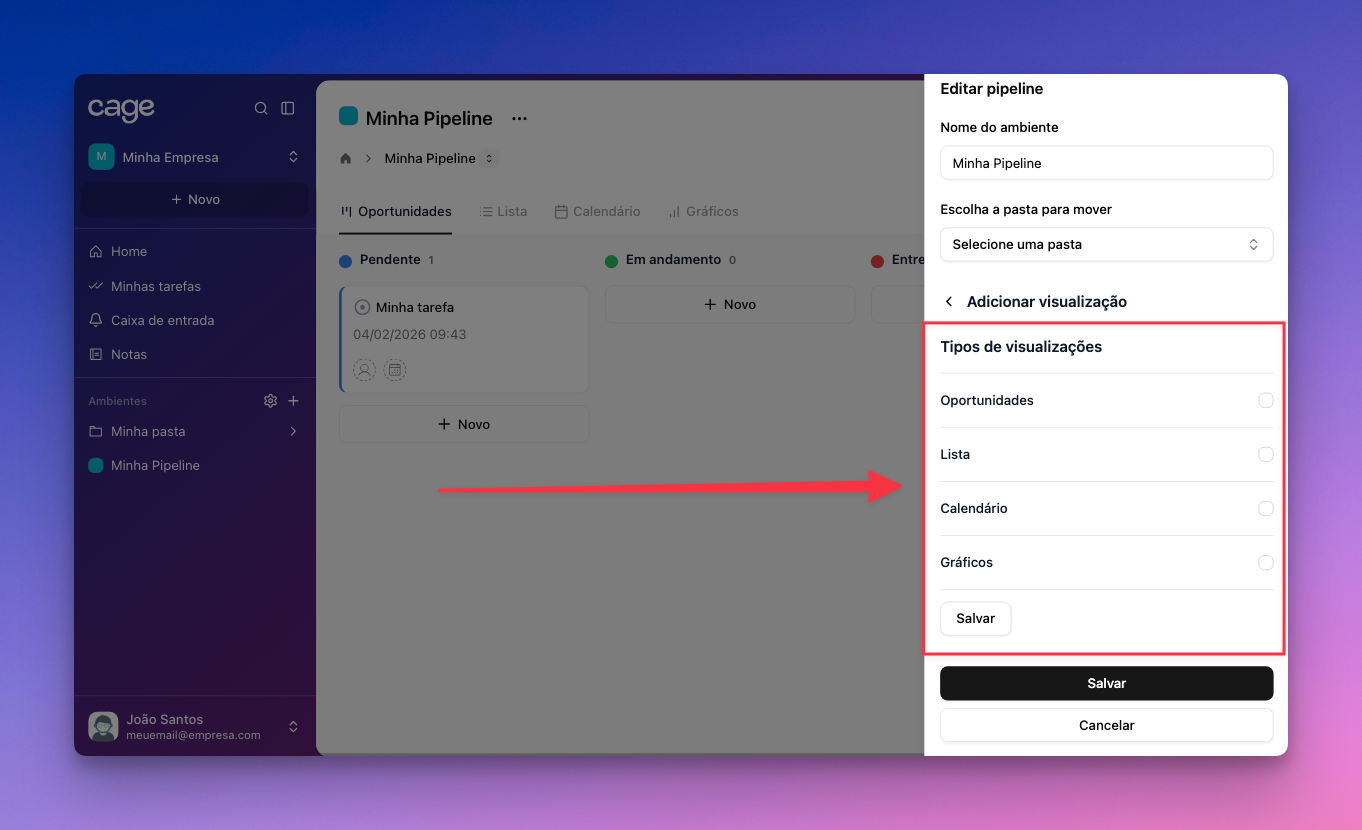Go back using arrow beside Adicionar visualização

click(x=949, y=302)
